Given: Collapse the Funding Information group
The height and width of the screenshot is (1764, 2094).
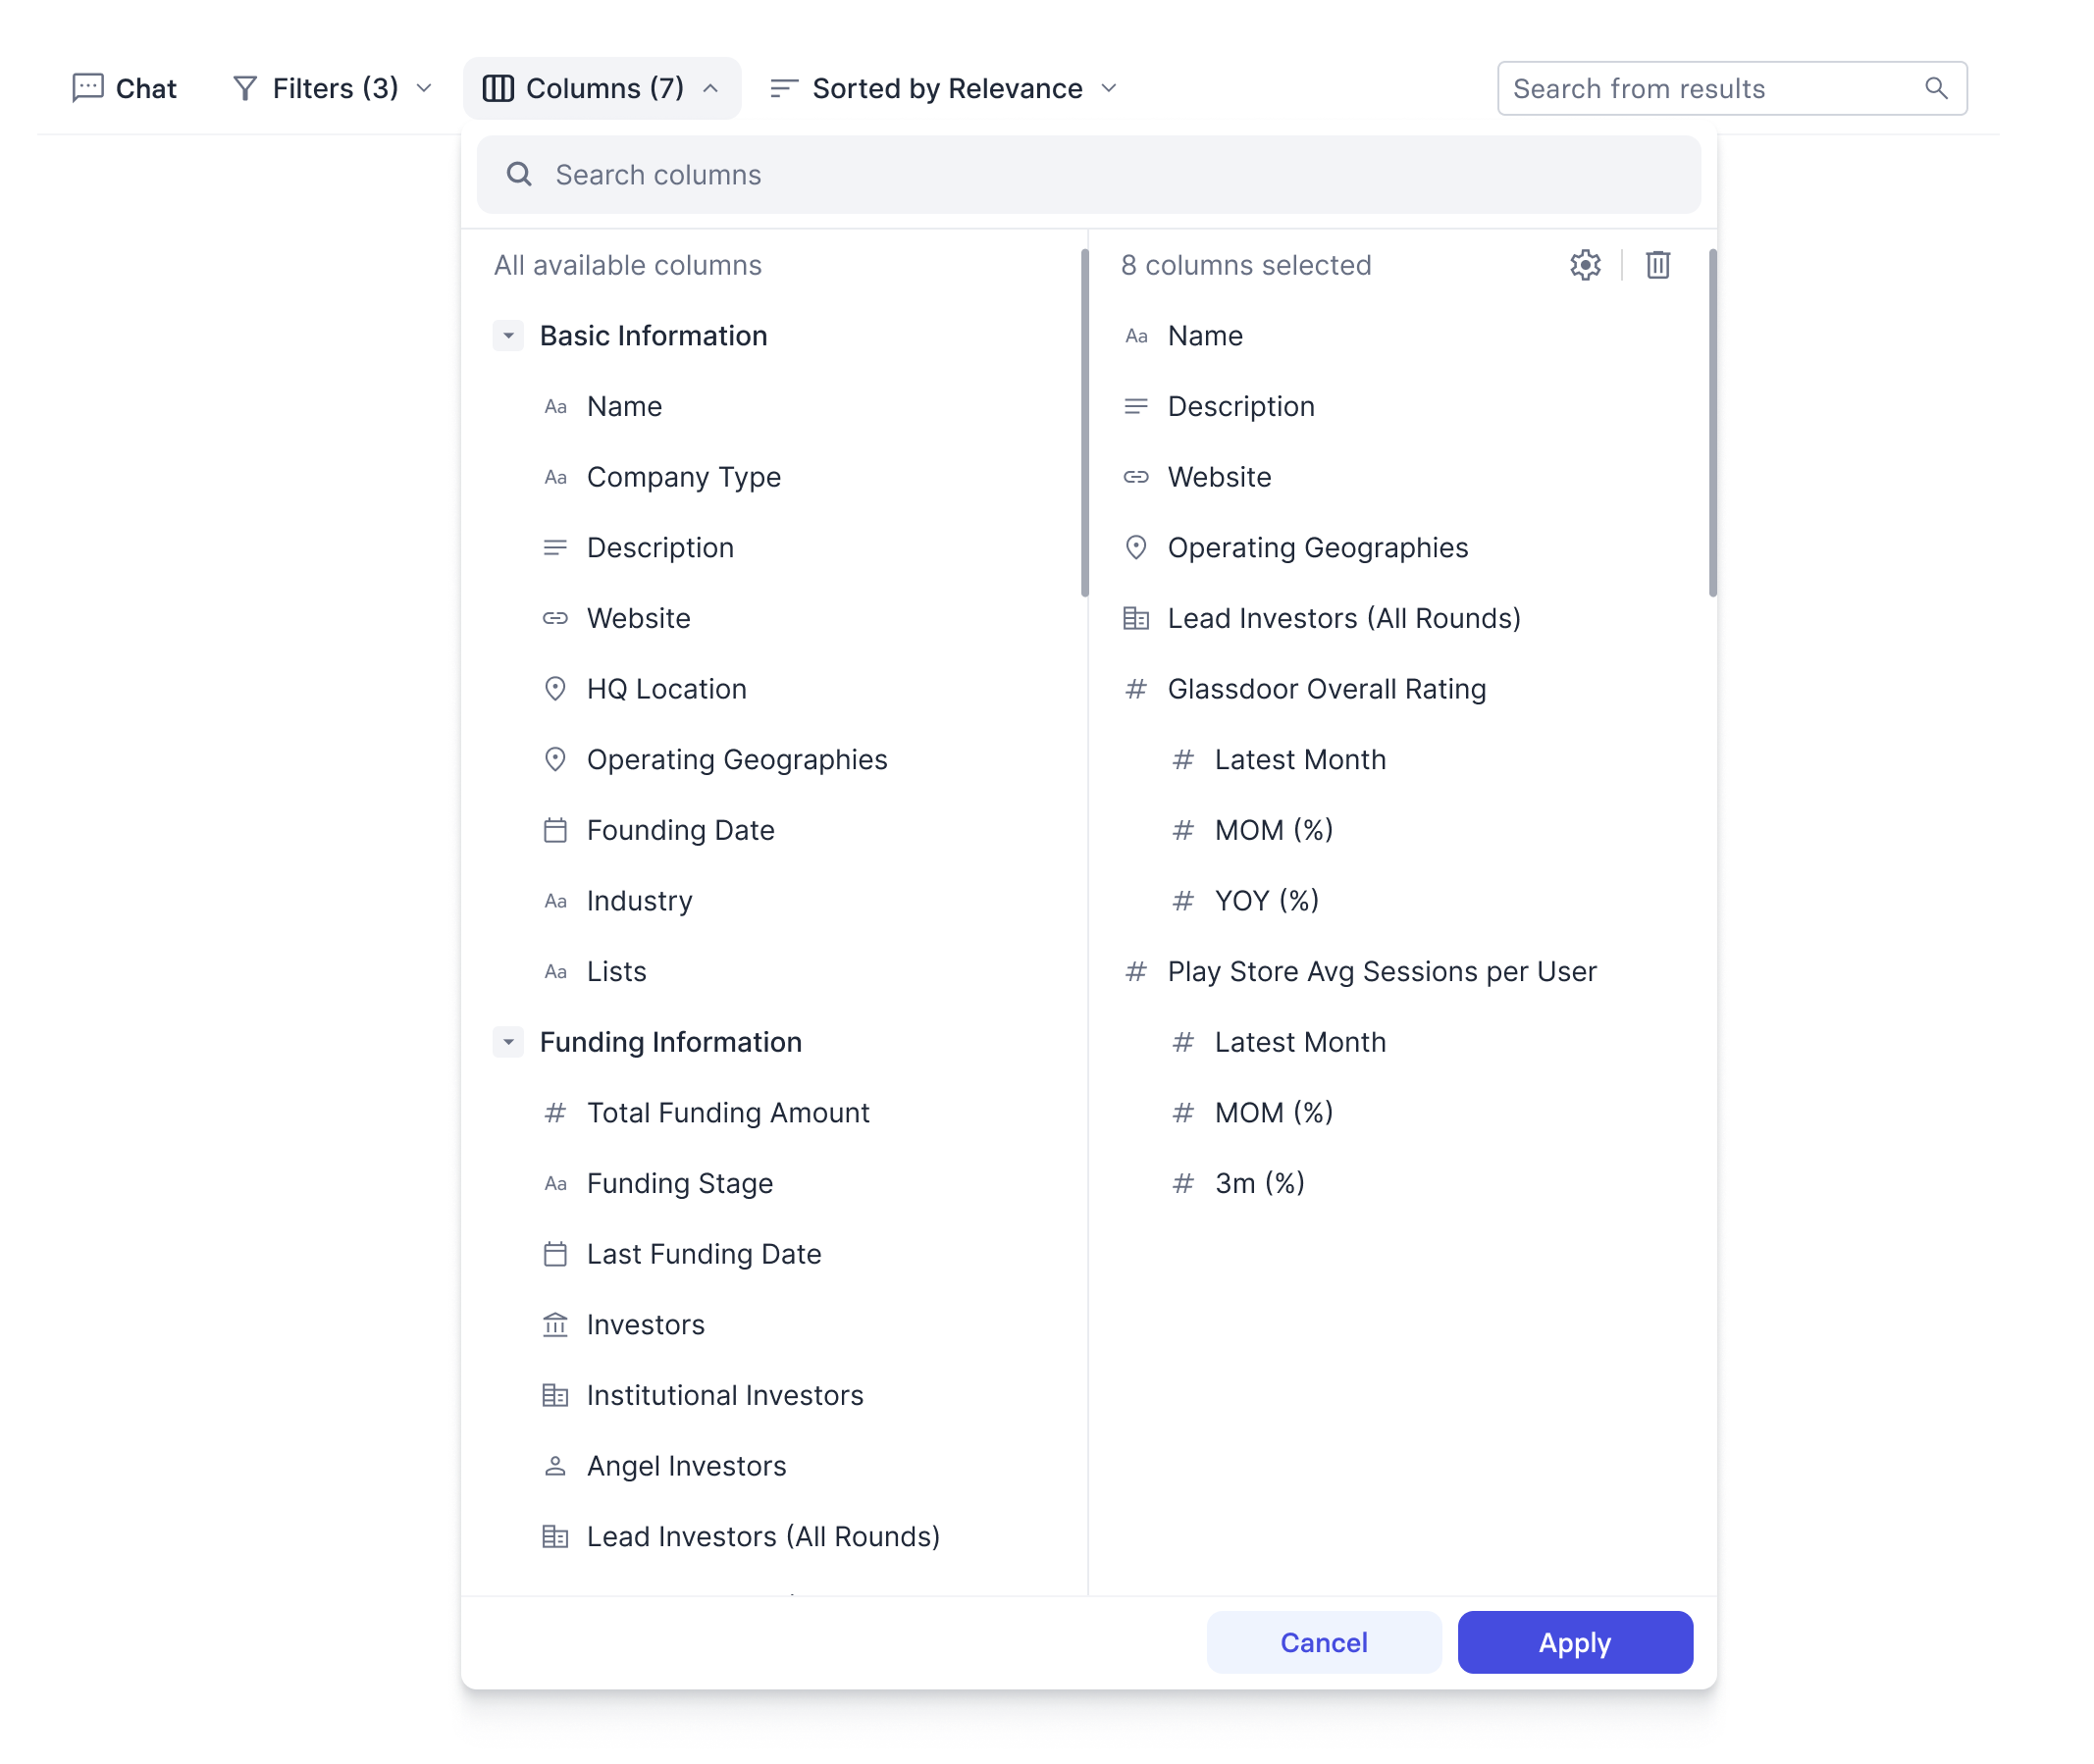Looking at the screenshot, I should click(507, 1042).
